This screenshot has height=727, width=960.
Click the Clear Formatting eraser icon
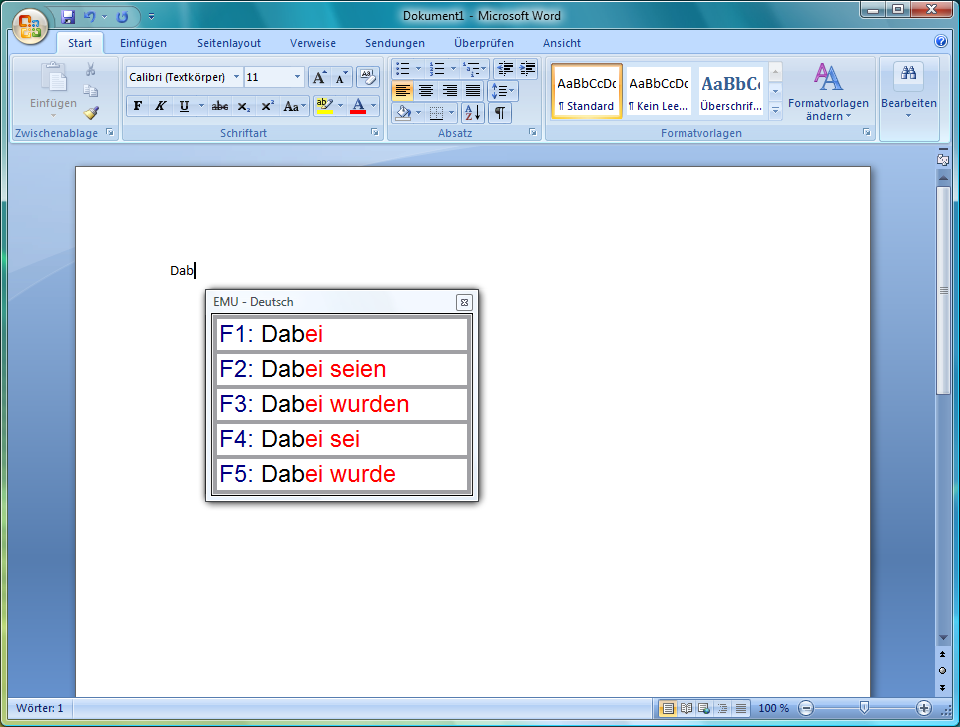pyautogui.click(x=367, y=77)
